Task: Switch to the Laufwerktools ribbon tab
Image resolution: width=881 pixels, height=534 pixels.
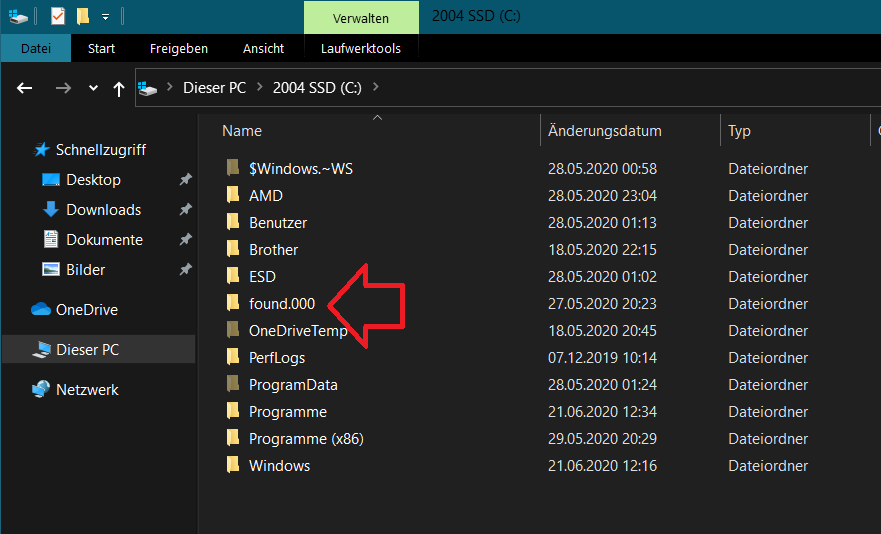Action: [361, 48]
